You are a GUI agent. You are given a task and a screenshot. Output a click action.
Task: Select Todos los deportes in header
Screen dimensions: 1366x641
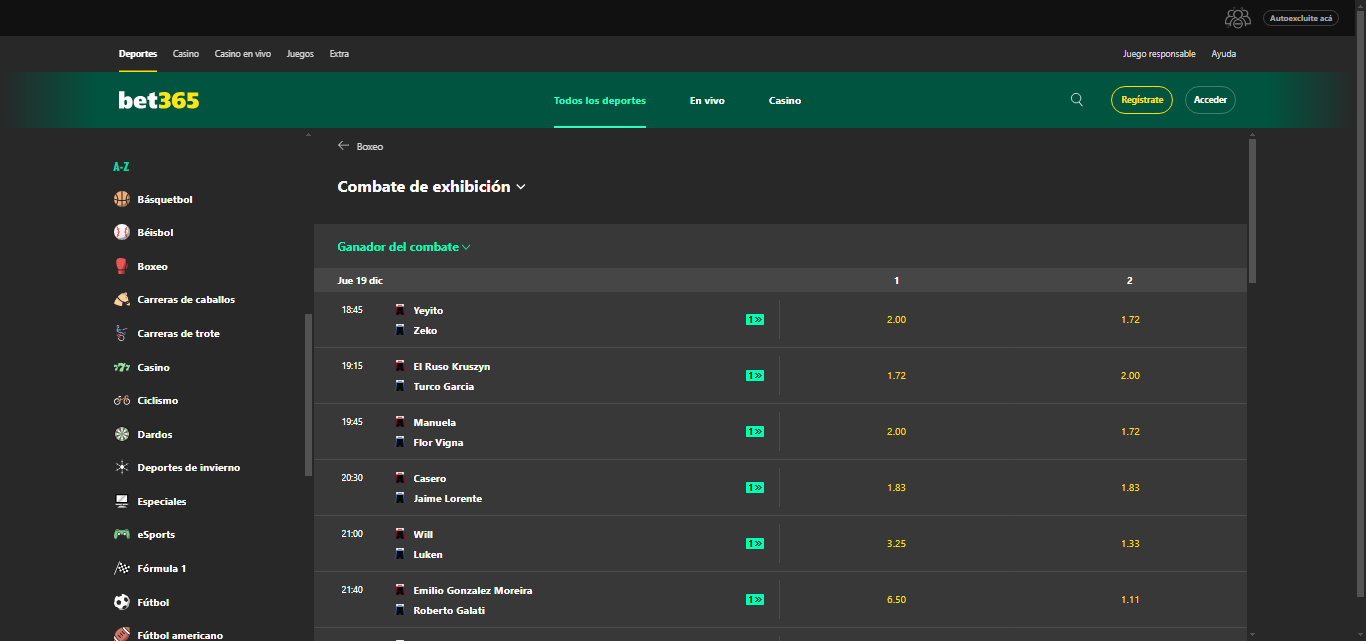pyautogui.click(x=600, y=100)
